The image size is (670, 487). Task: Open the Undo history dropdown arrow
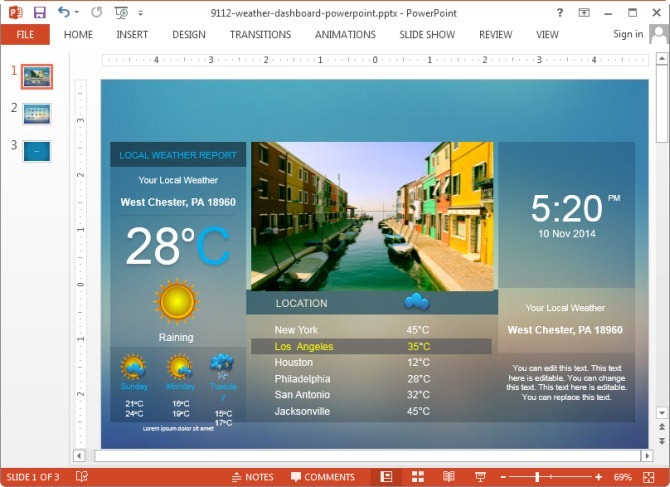(x=77, y=13)
